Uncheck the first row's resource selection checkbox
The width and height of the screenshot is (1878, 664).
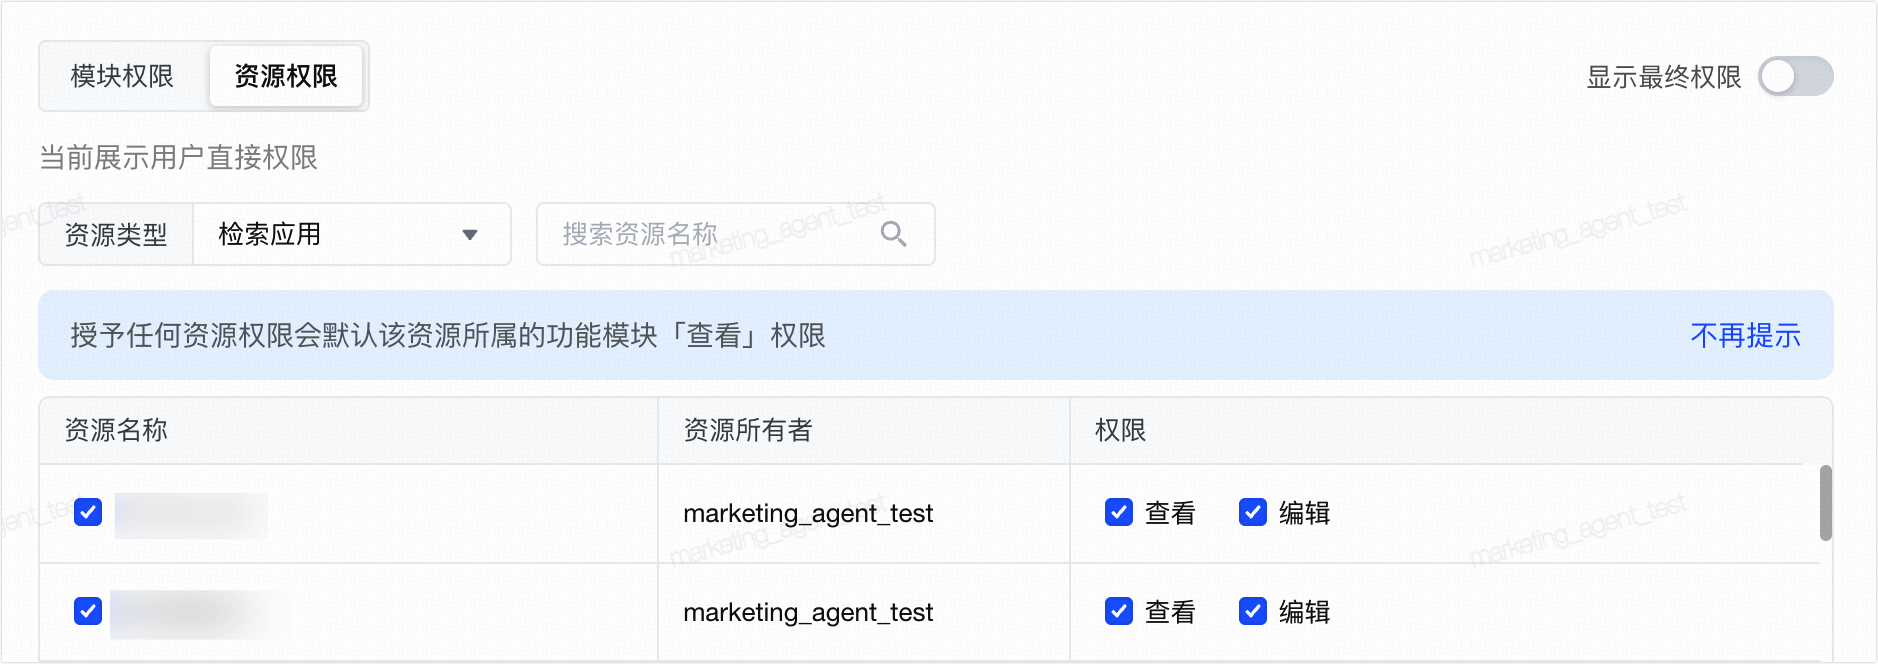(x=88, y=512)
